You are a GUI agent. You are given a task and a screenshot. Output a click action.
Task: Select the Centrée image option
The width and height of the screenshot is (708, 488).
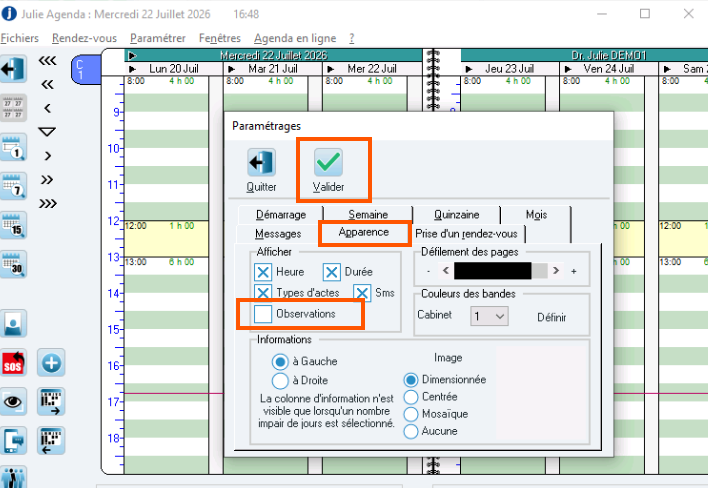[411, 397]
